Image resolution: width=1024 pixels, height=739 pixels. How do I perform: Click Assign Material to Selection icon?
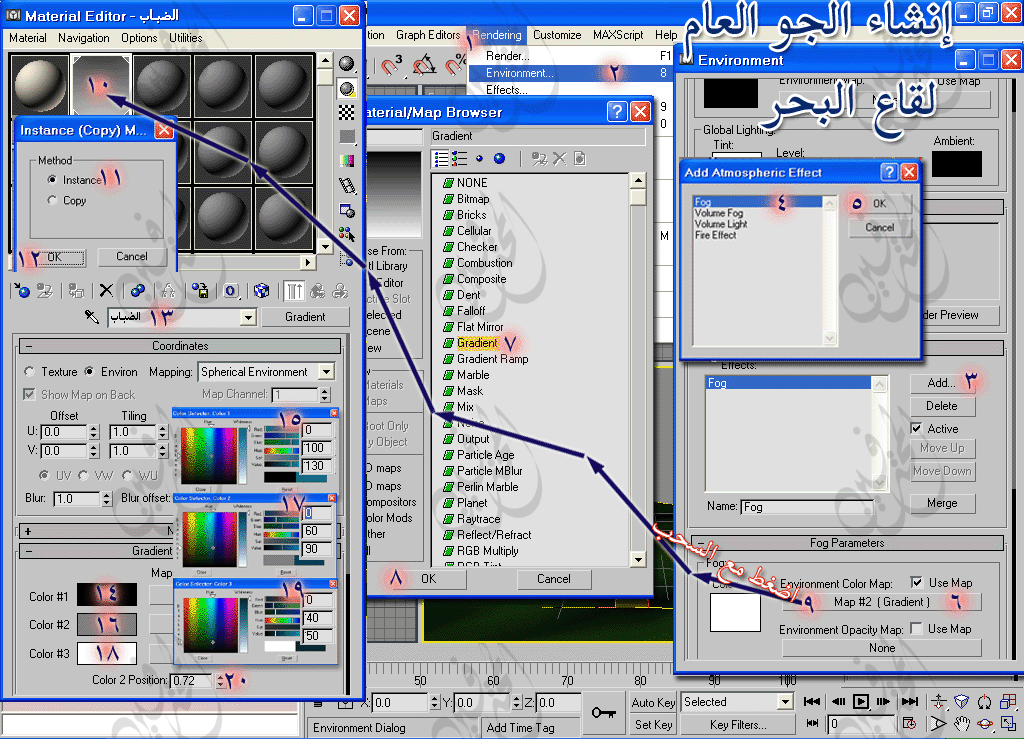[76, 291]
